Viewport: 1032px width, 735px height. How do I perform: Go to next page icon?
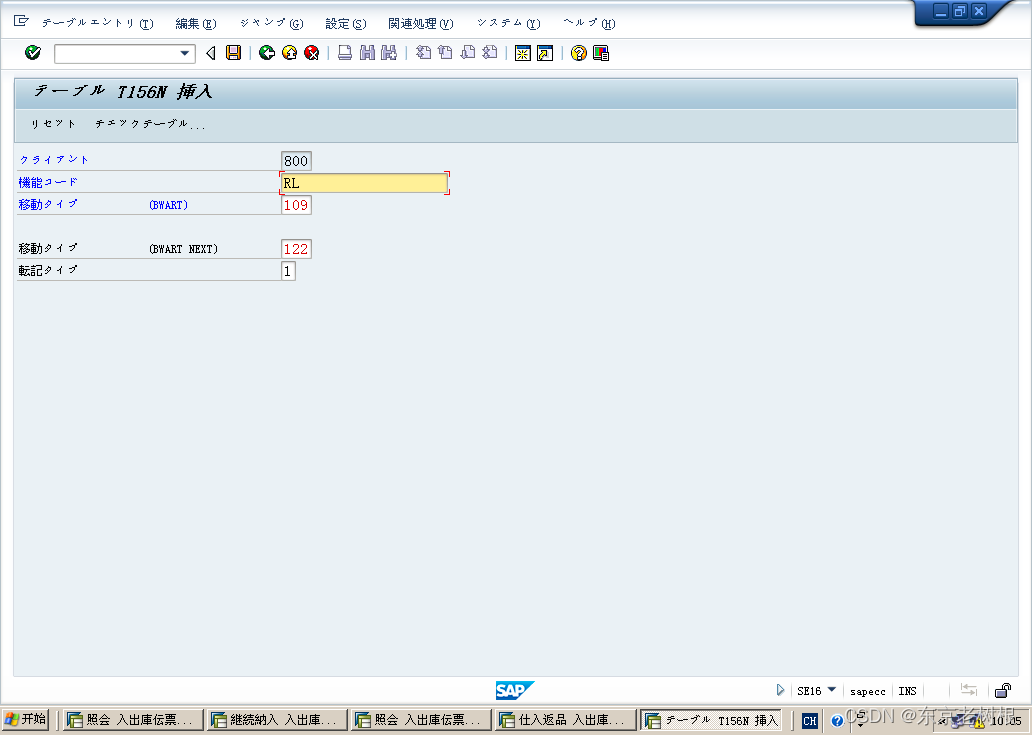pyautogui.click(x=467, y=53)
